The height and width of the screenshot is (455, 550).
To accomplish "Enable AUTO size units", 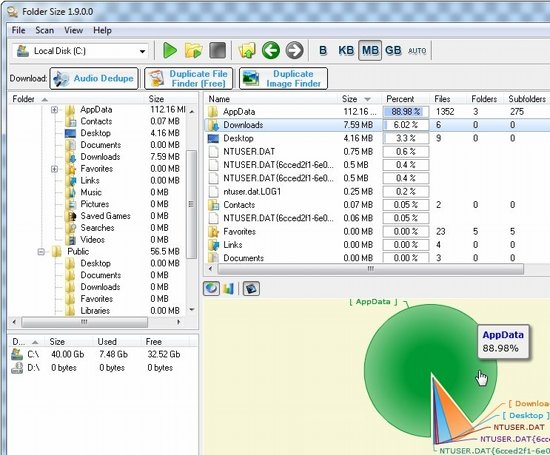I will 417,51.
